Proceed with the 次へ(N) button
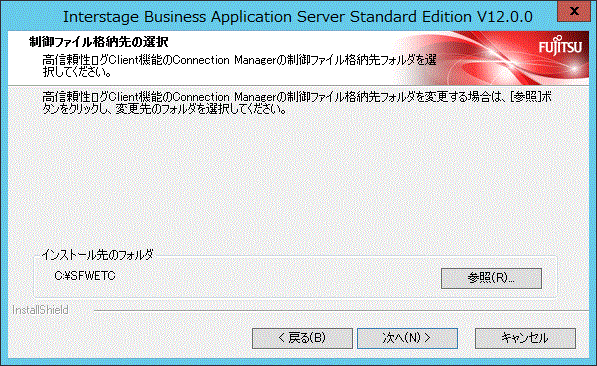 click(407, 338)
